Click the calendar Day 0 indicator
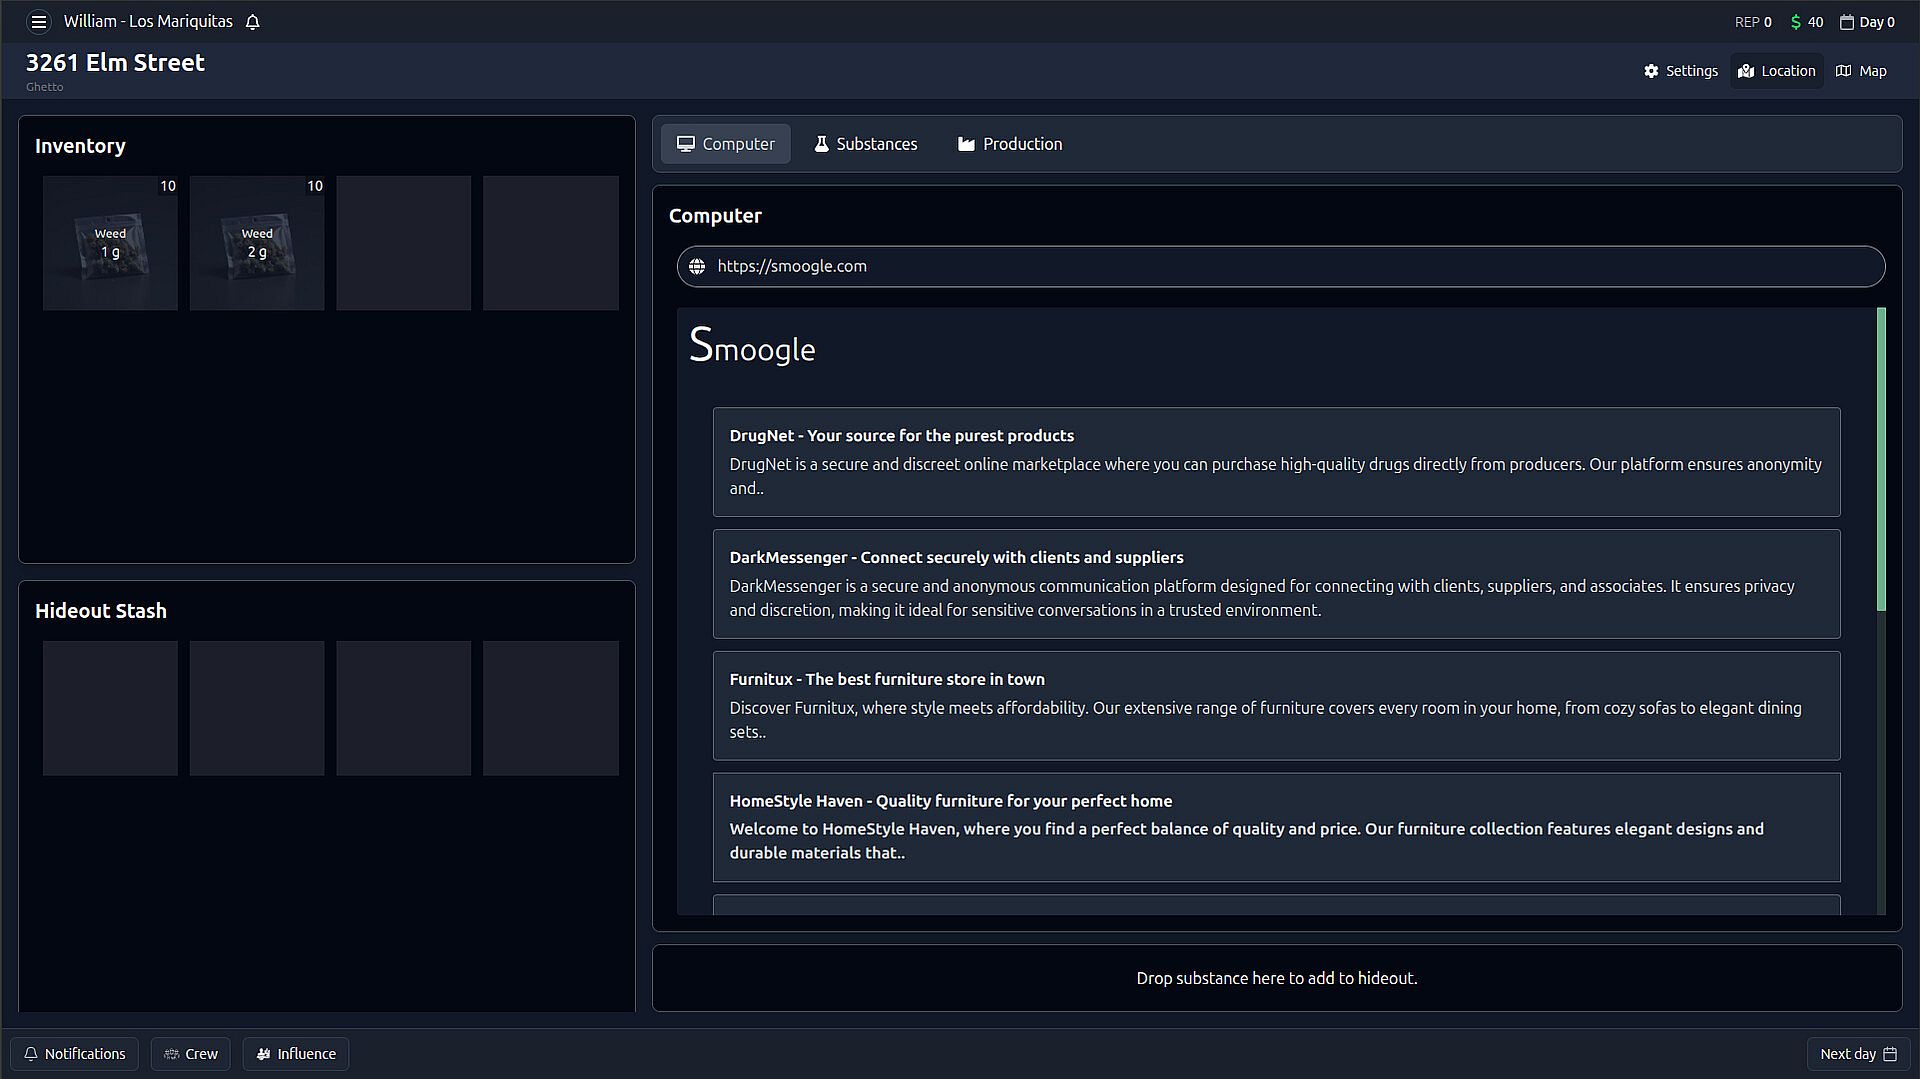Image resolution: width=1920 pixels, height=1079 pixels. click(1867, 22)
